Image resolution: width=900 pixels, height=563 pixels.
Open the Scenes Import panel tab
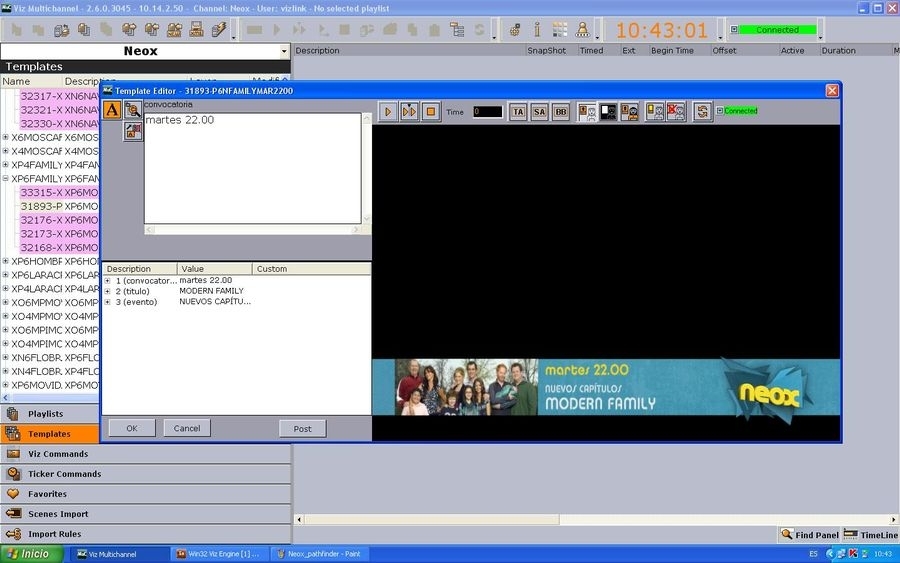click(146, 514)
